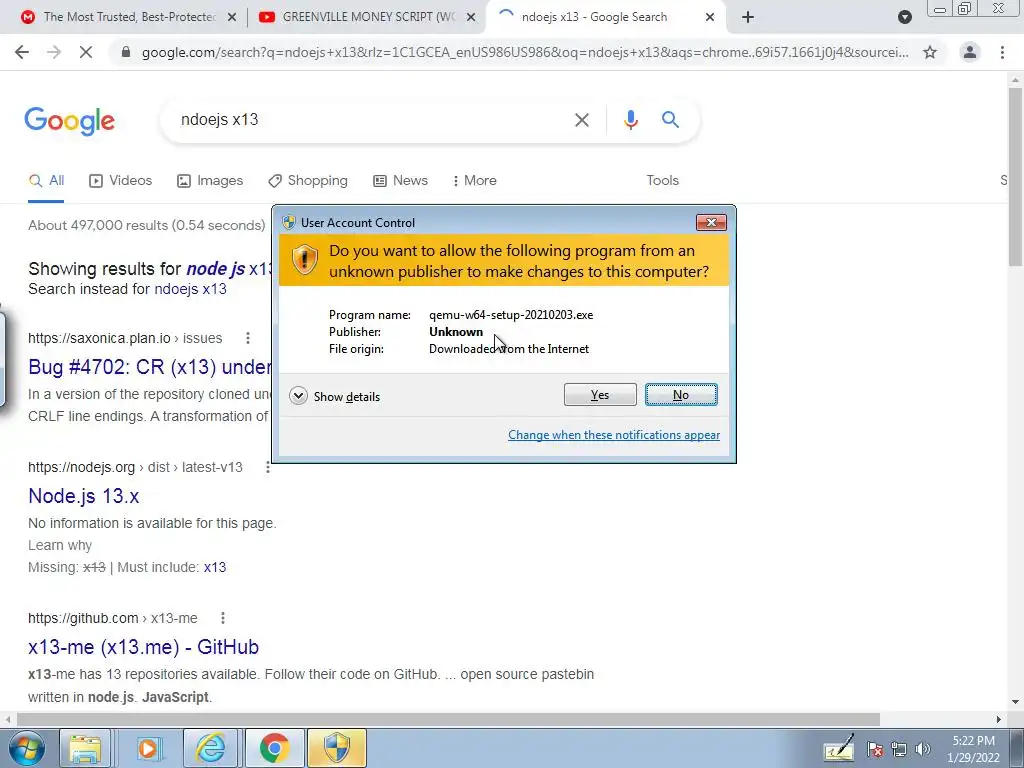Viewport: 1024px width, 768px height.
Task: Open the Node.js 13.x result link
Action: [84, 496]
